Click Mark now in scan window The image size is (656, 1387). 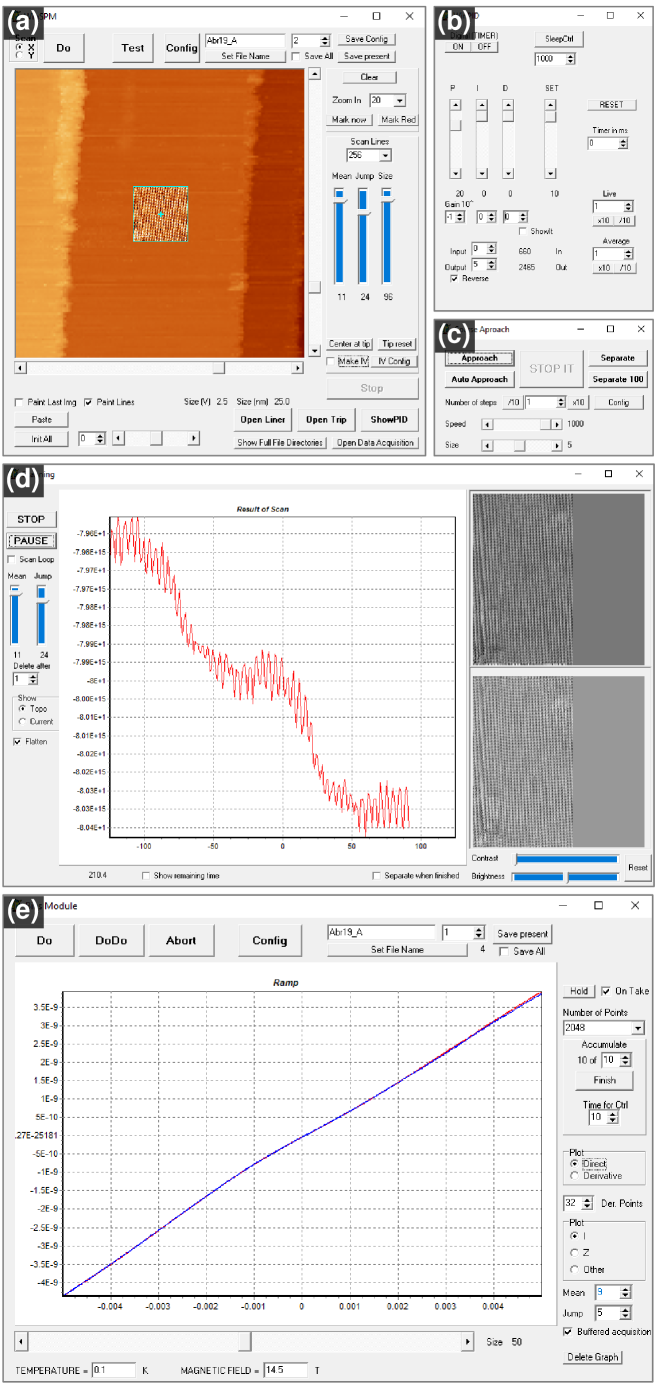347,119
